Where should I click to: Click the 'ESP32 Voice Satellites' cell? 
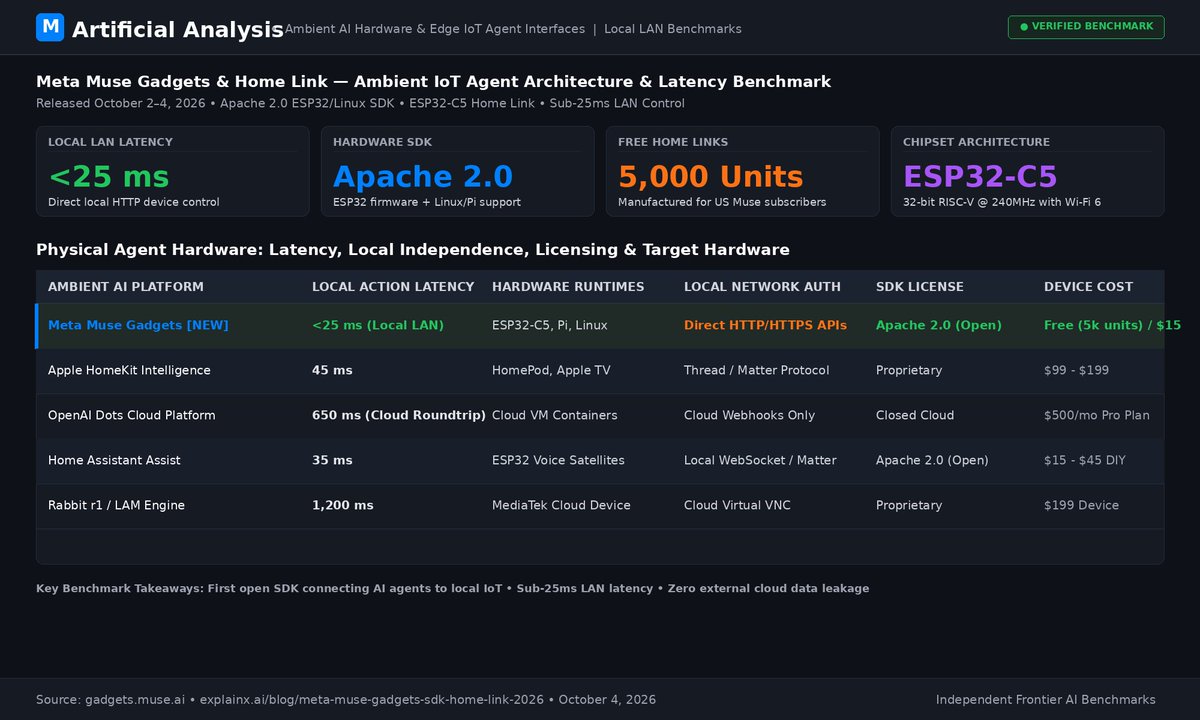[x=558, y=460]
